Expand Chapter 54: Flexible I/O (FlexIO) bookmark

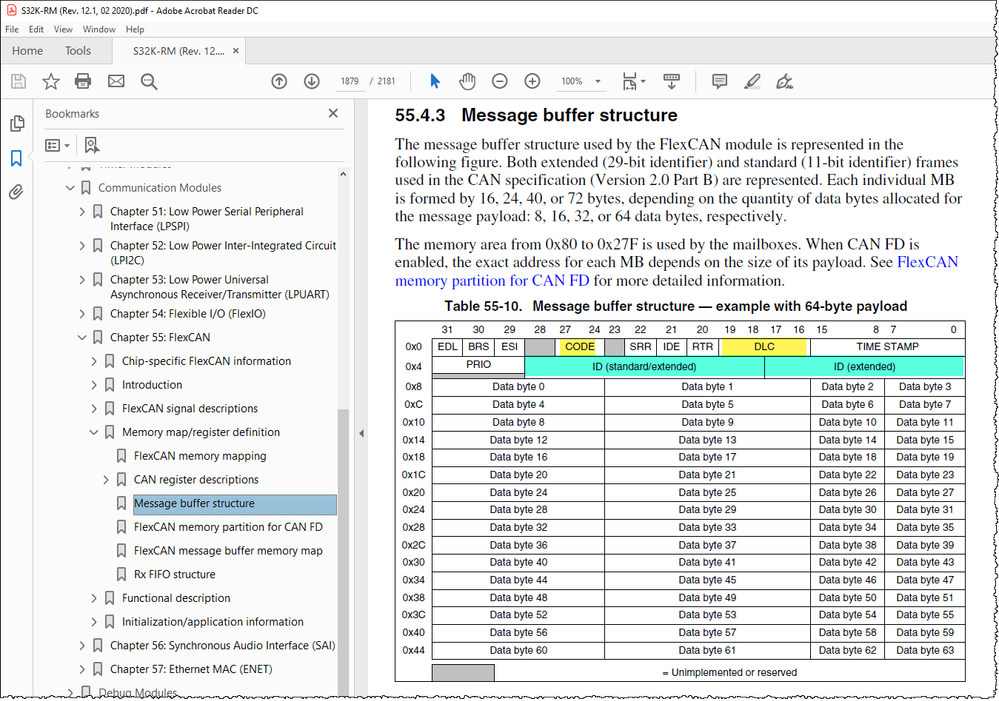(x=81, y=313)
